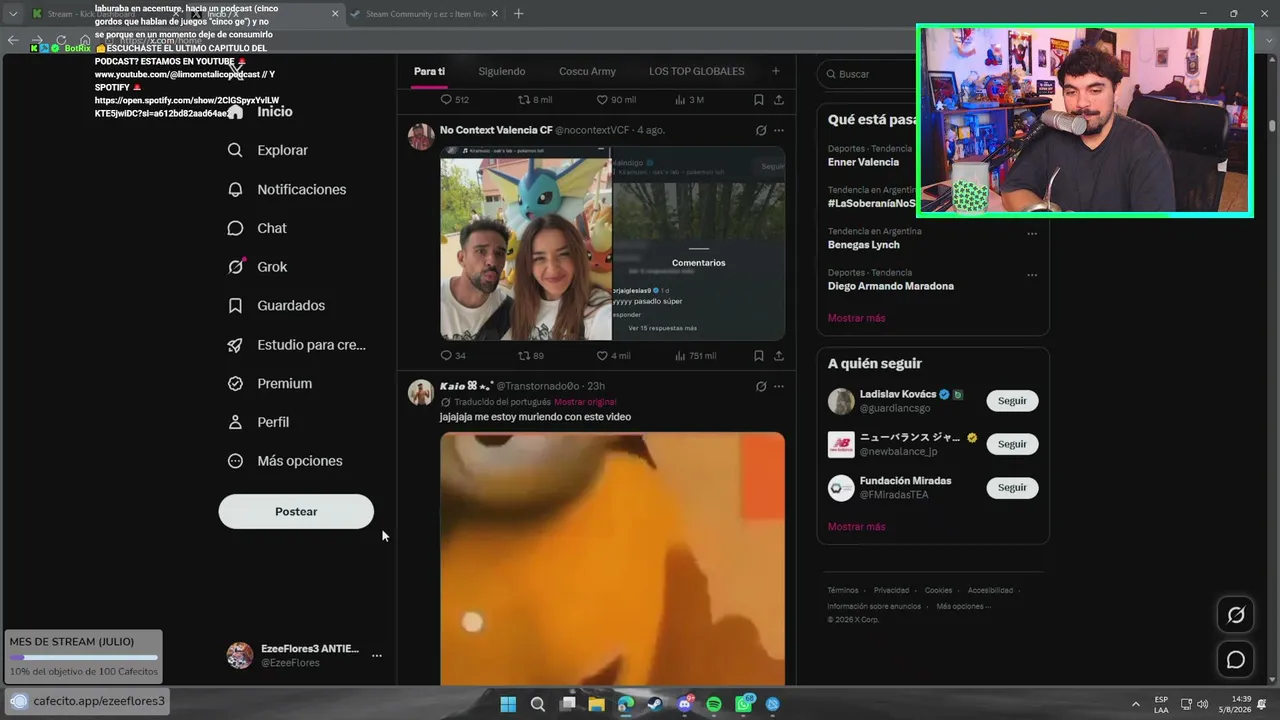Open Notificaciones from the sidebar
Screen dimensions: 1280x720
pos(287,189)
